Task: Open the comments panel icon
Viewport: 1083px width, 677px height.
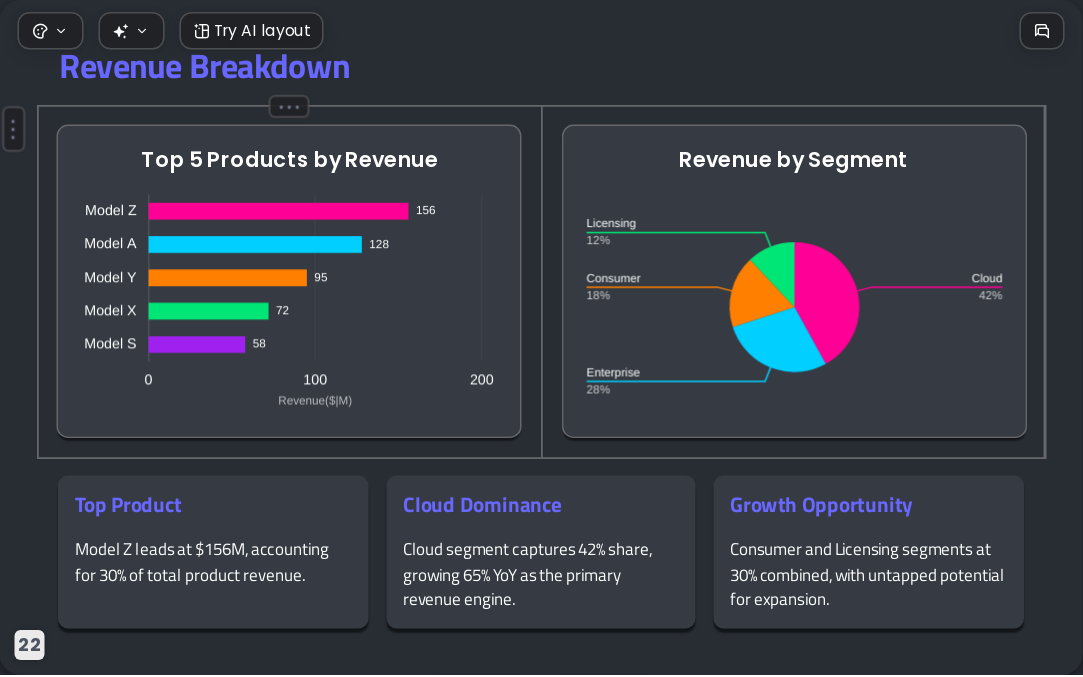Action: 1042,31
